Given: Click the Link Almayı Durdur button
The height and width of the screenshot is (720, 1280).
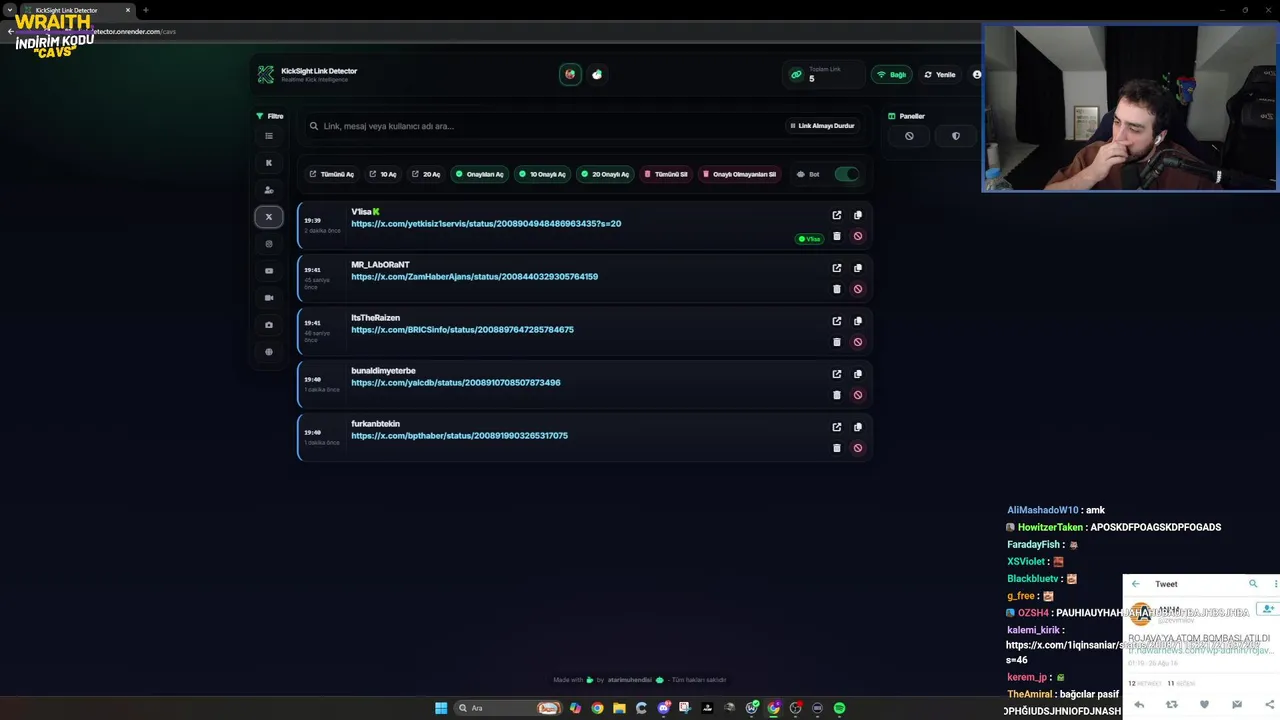Looking at the screenshot, I should [822, 126].
